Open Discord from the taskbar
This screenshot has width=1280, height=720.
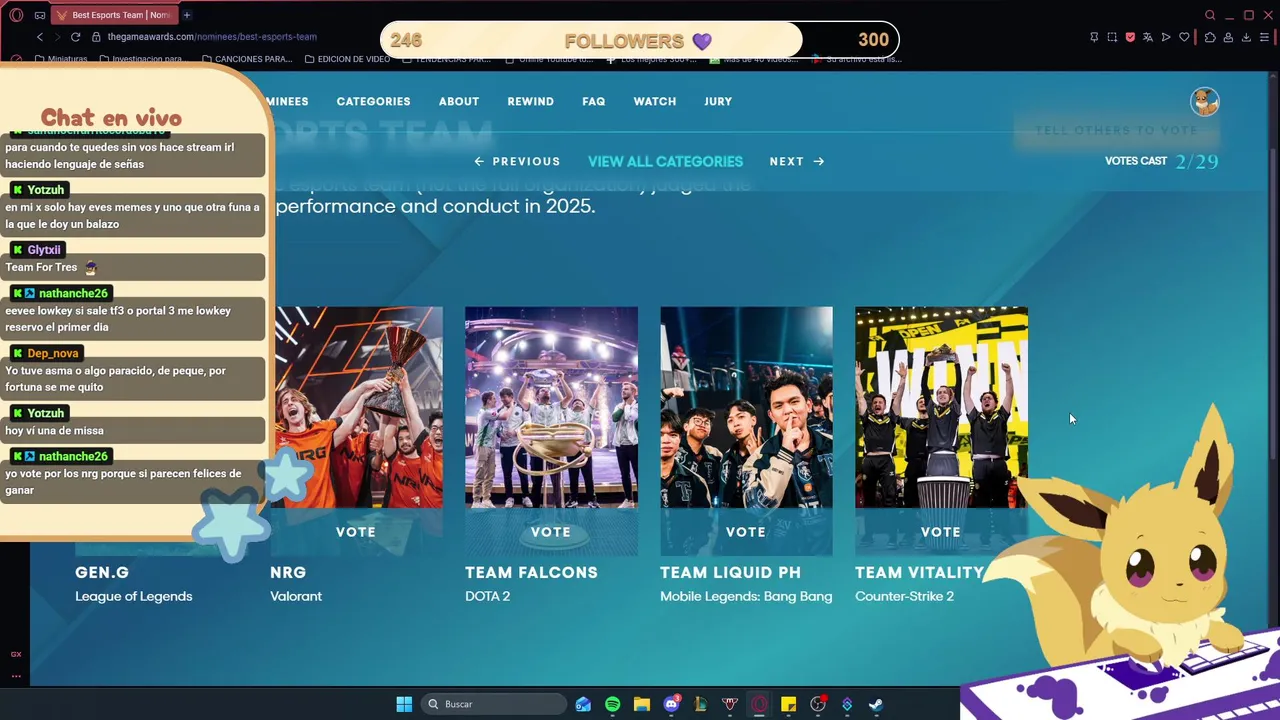(x=672, y=704)
